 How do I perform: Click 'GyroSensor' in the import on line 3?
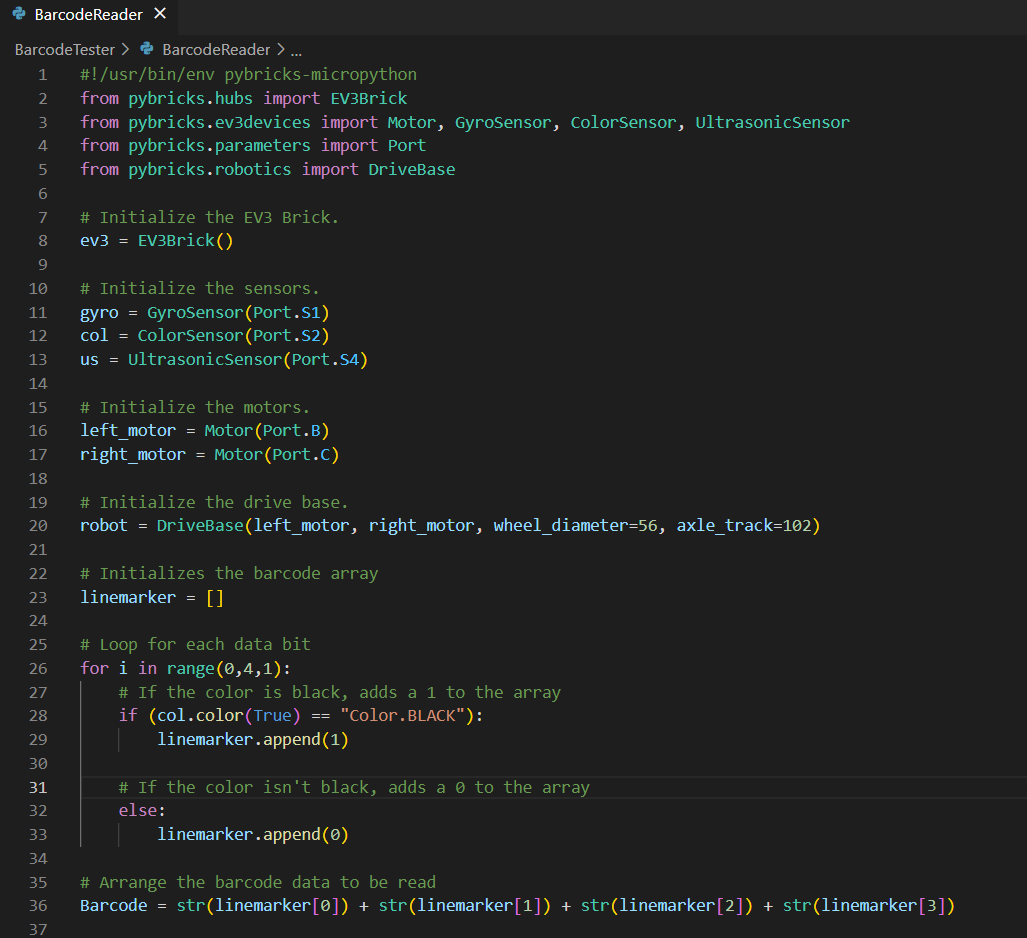tap(503, 122)
